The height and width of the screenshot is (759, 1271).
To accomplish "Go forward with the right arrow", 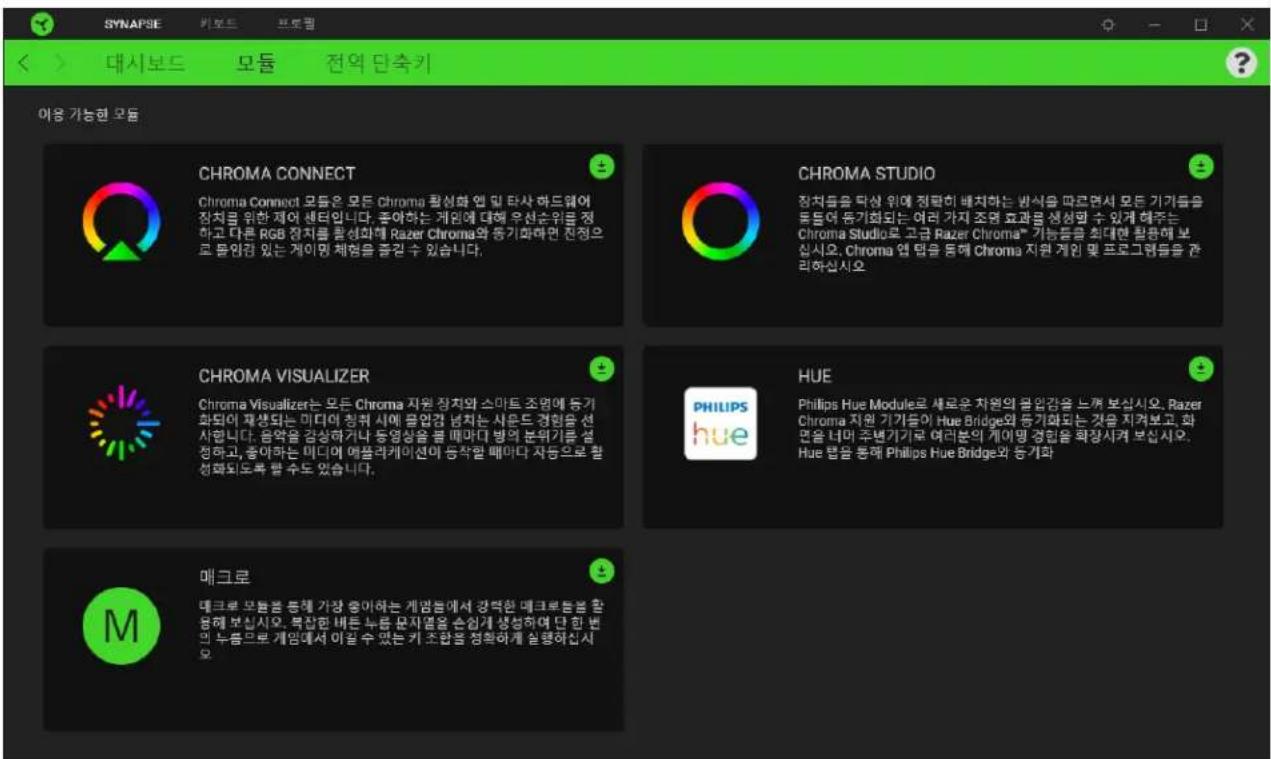I will point(61,64).
